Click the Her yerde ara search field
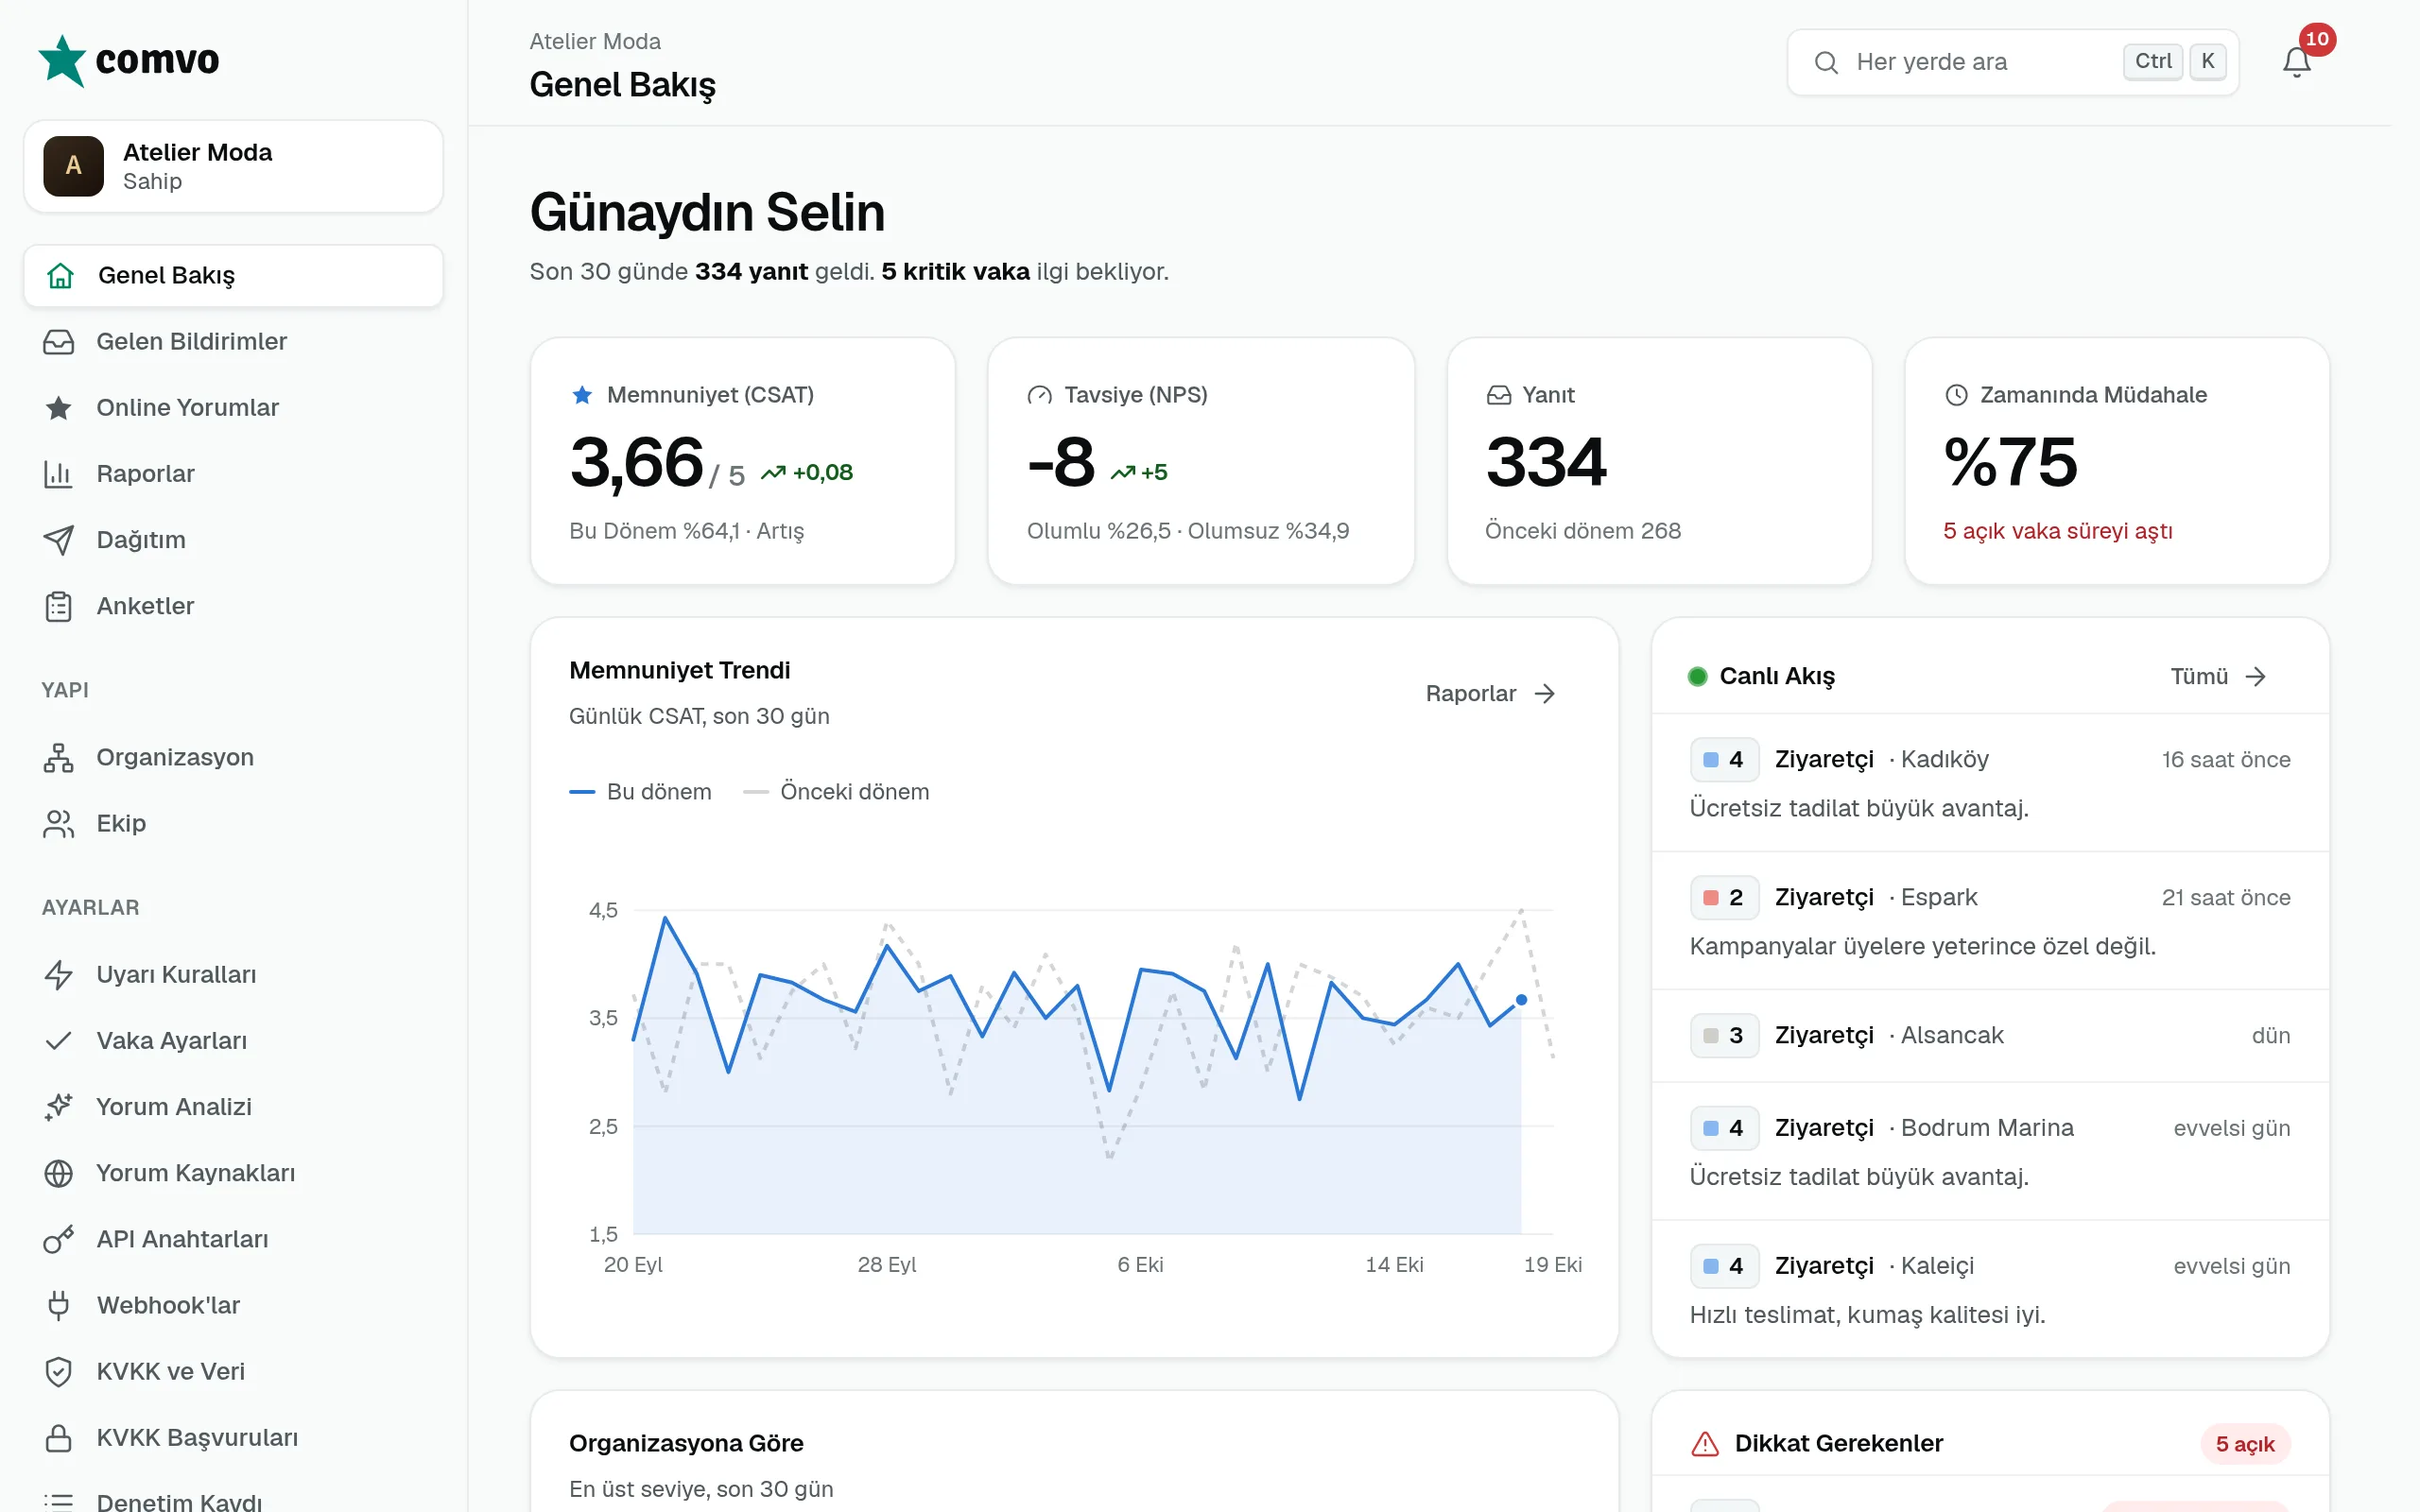This screenshot has height=1512, width=2420. pos(2012,62)
